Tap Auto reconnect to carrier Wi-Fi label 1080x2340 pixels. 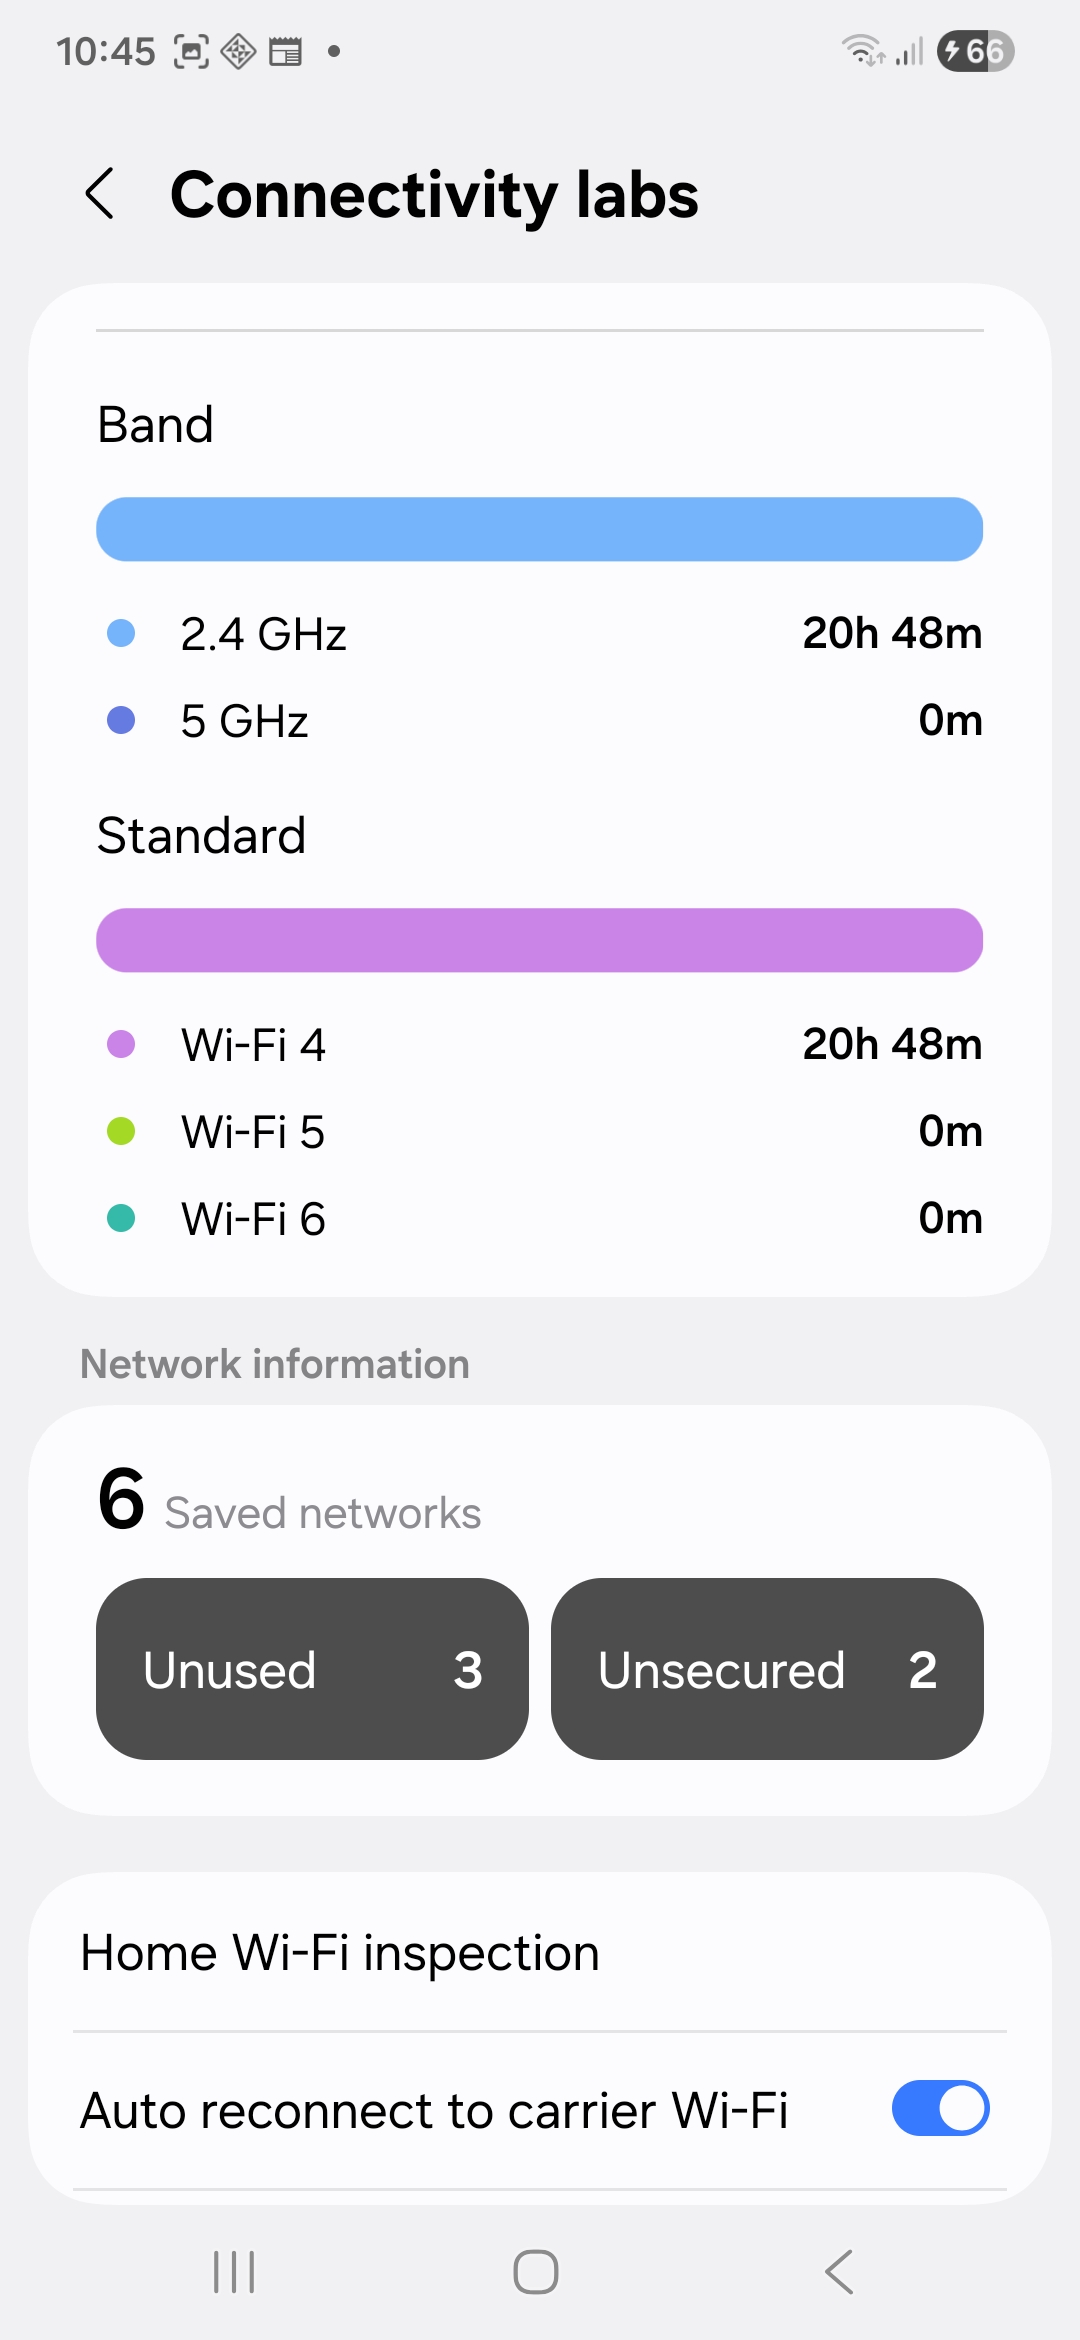point(434,2111)
